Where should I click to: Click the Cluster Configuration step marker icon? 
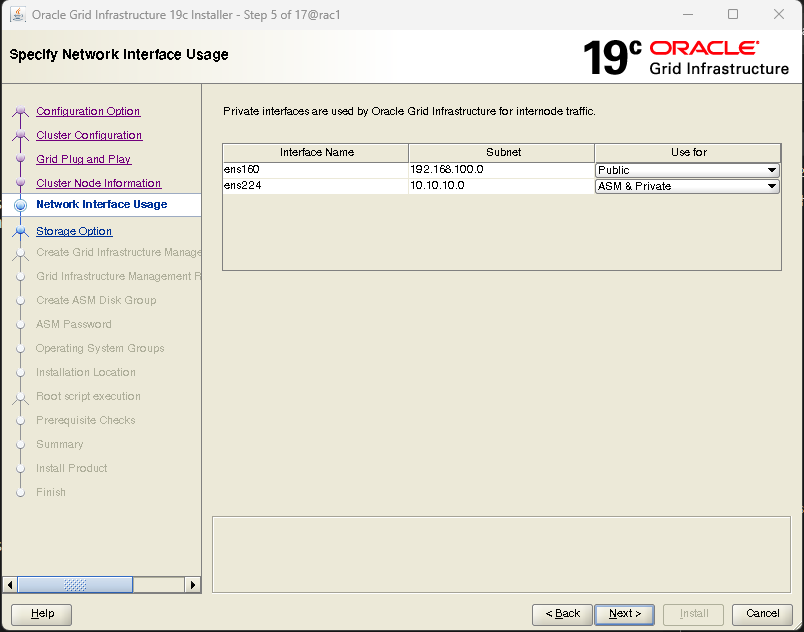click(x=21, y=135)
